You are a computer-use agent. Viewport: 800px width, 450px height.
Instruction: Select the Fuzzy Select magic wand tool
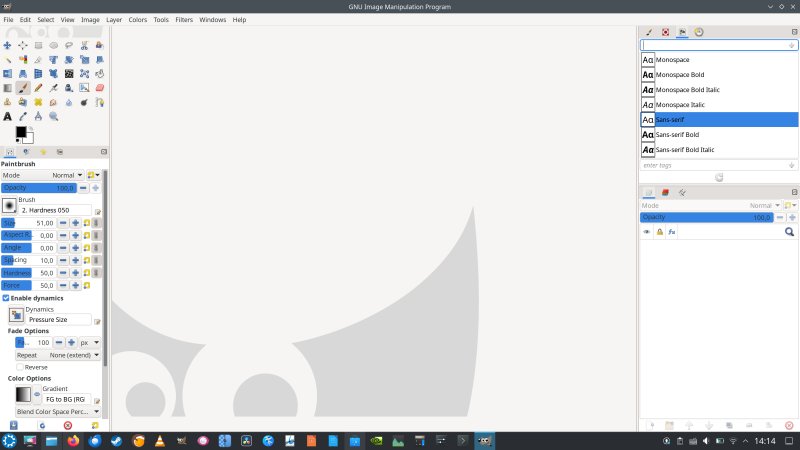pyautogui.click(x=7, y=60)
